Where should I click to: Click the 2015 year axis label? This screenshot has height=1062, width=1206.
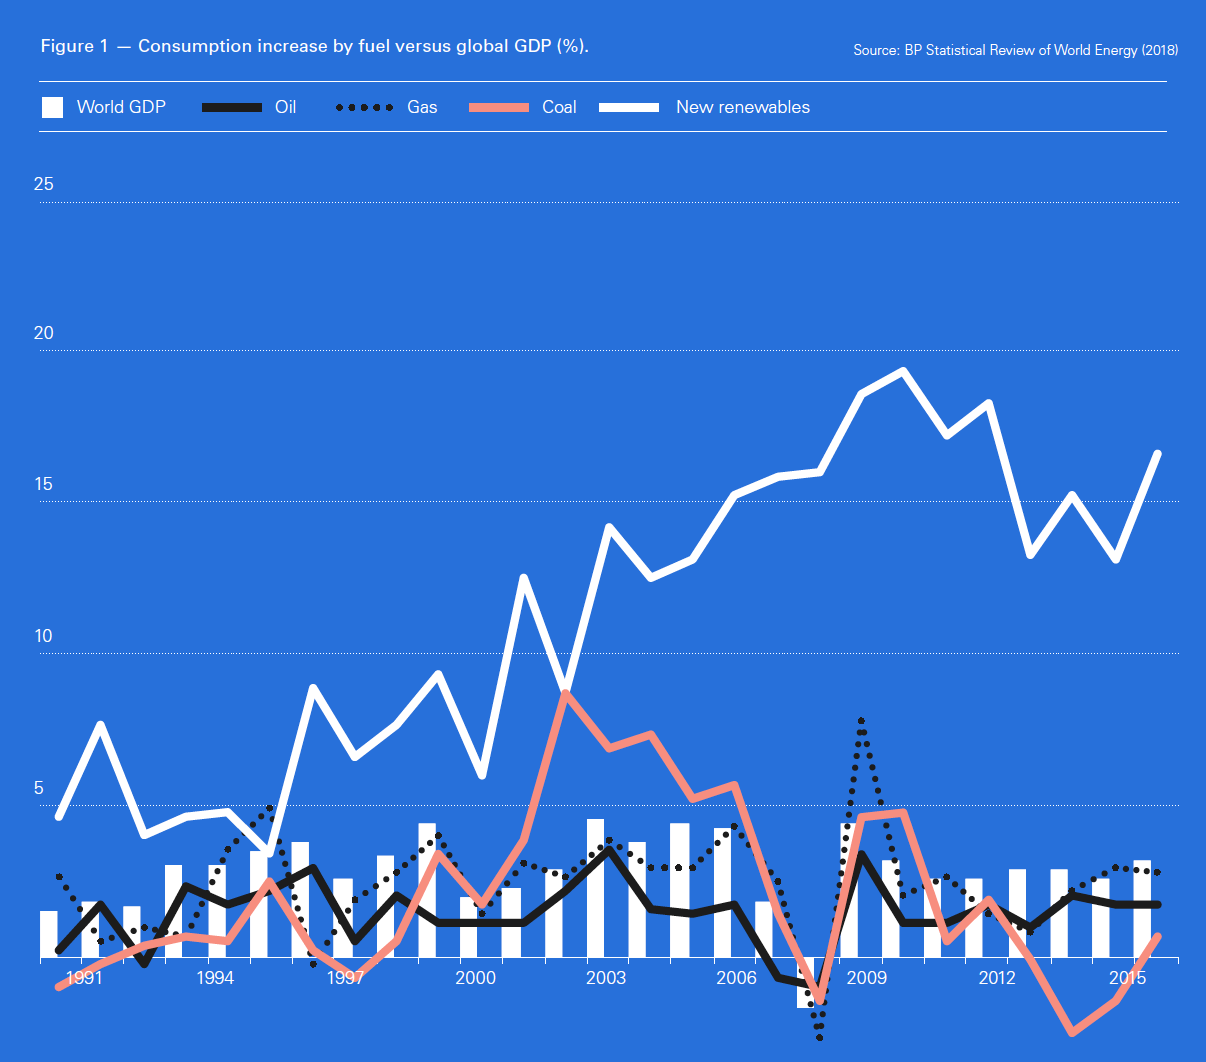click(x=1127, y=978)
